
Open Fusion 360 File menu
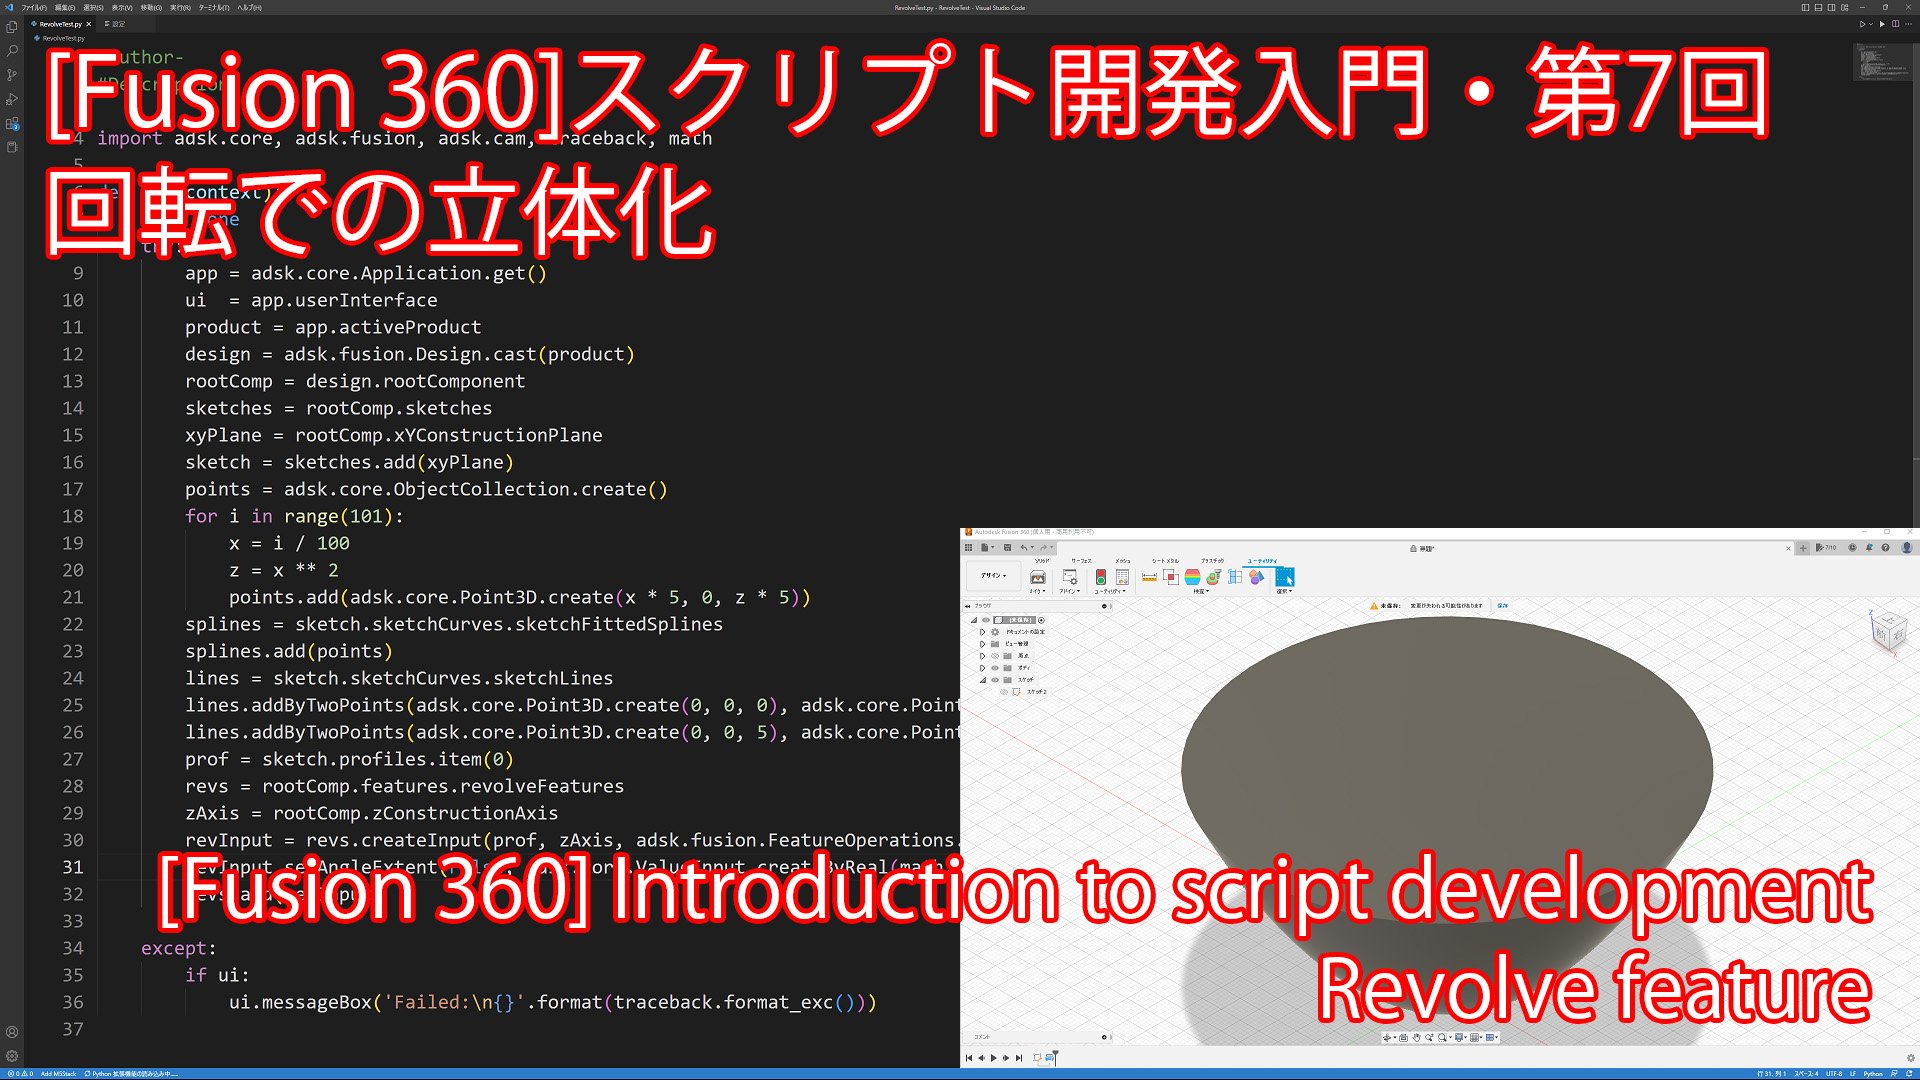click(986, 548)
